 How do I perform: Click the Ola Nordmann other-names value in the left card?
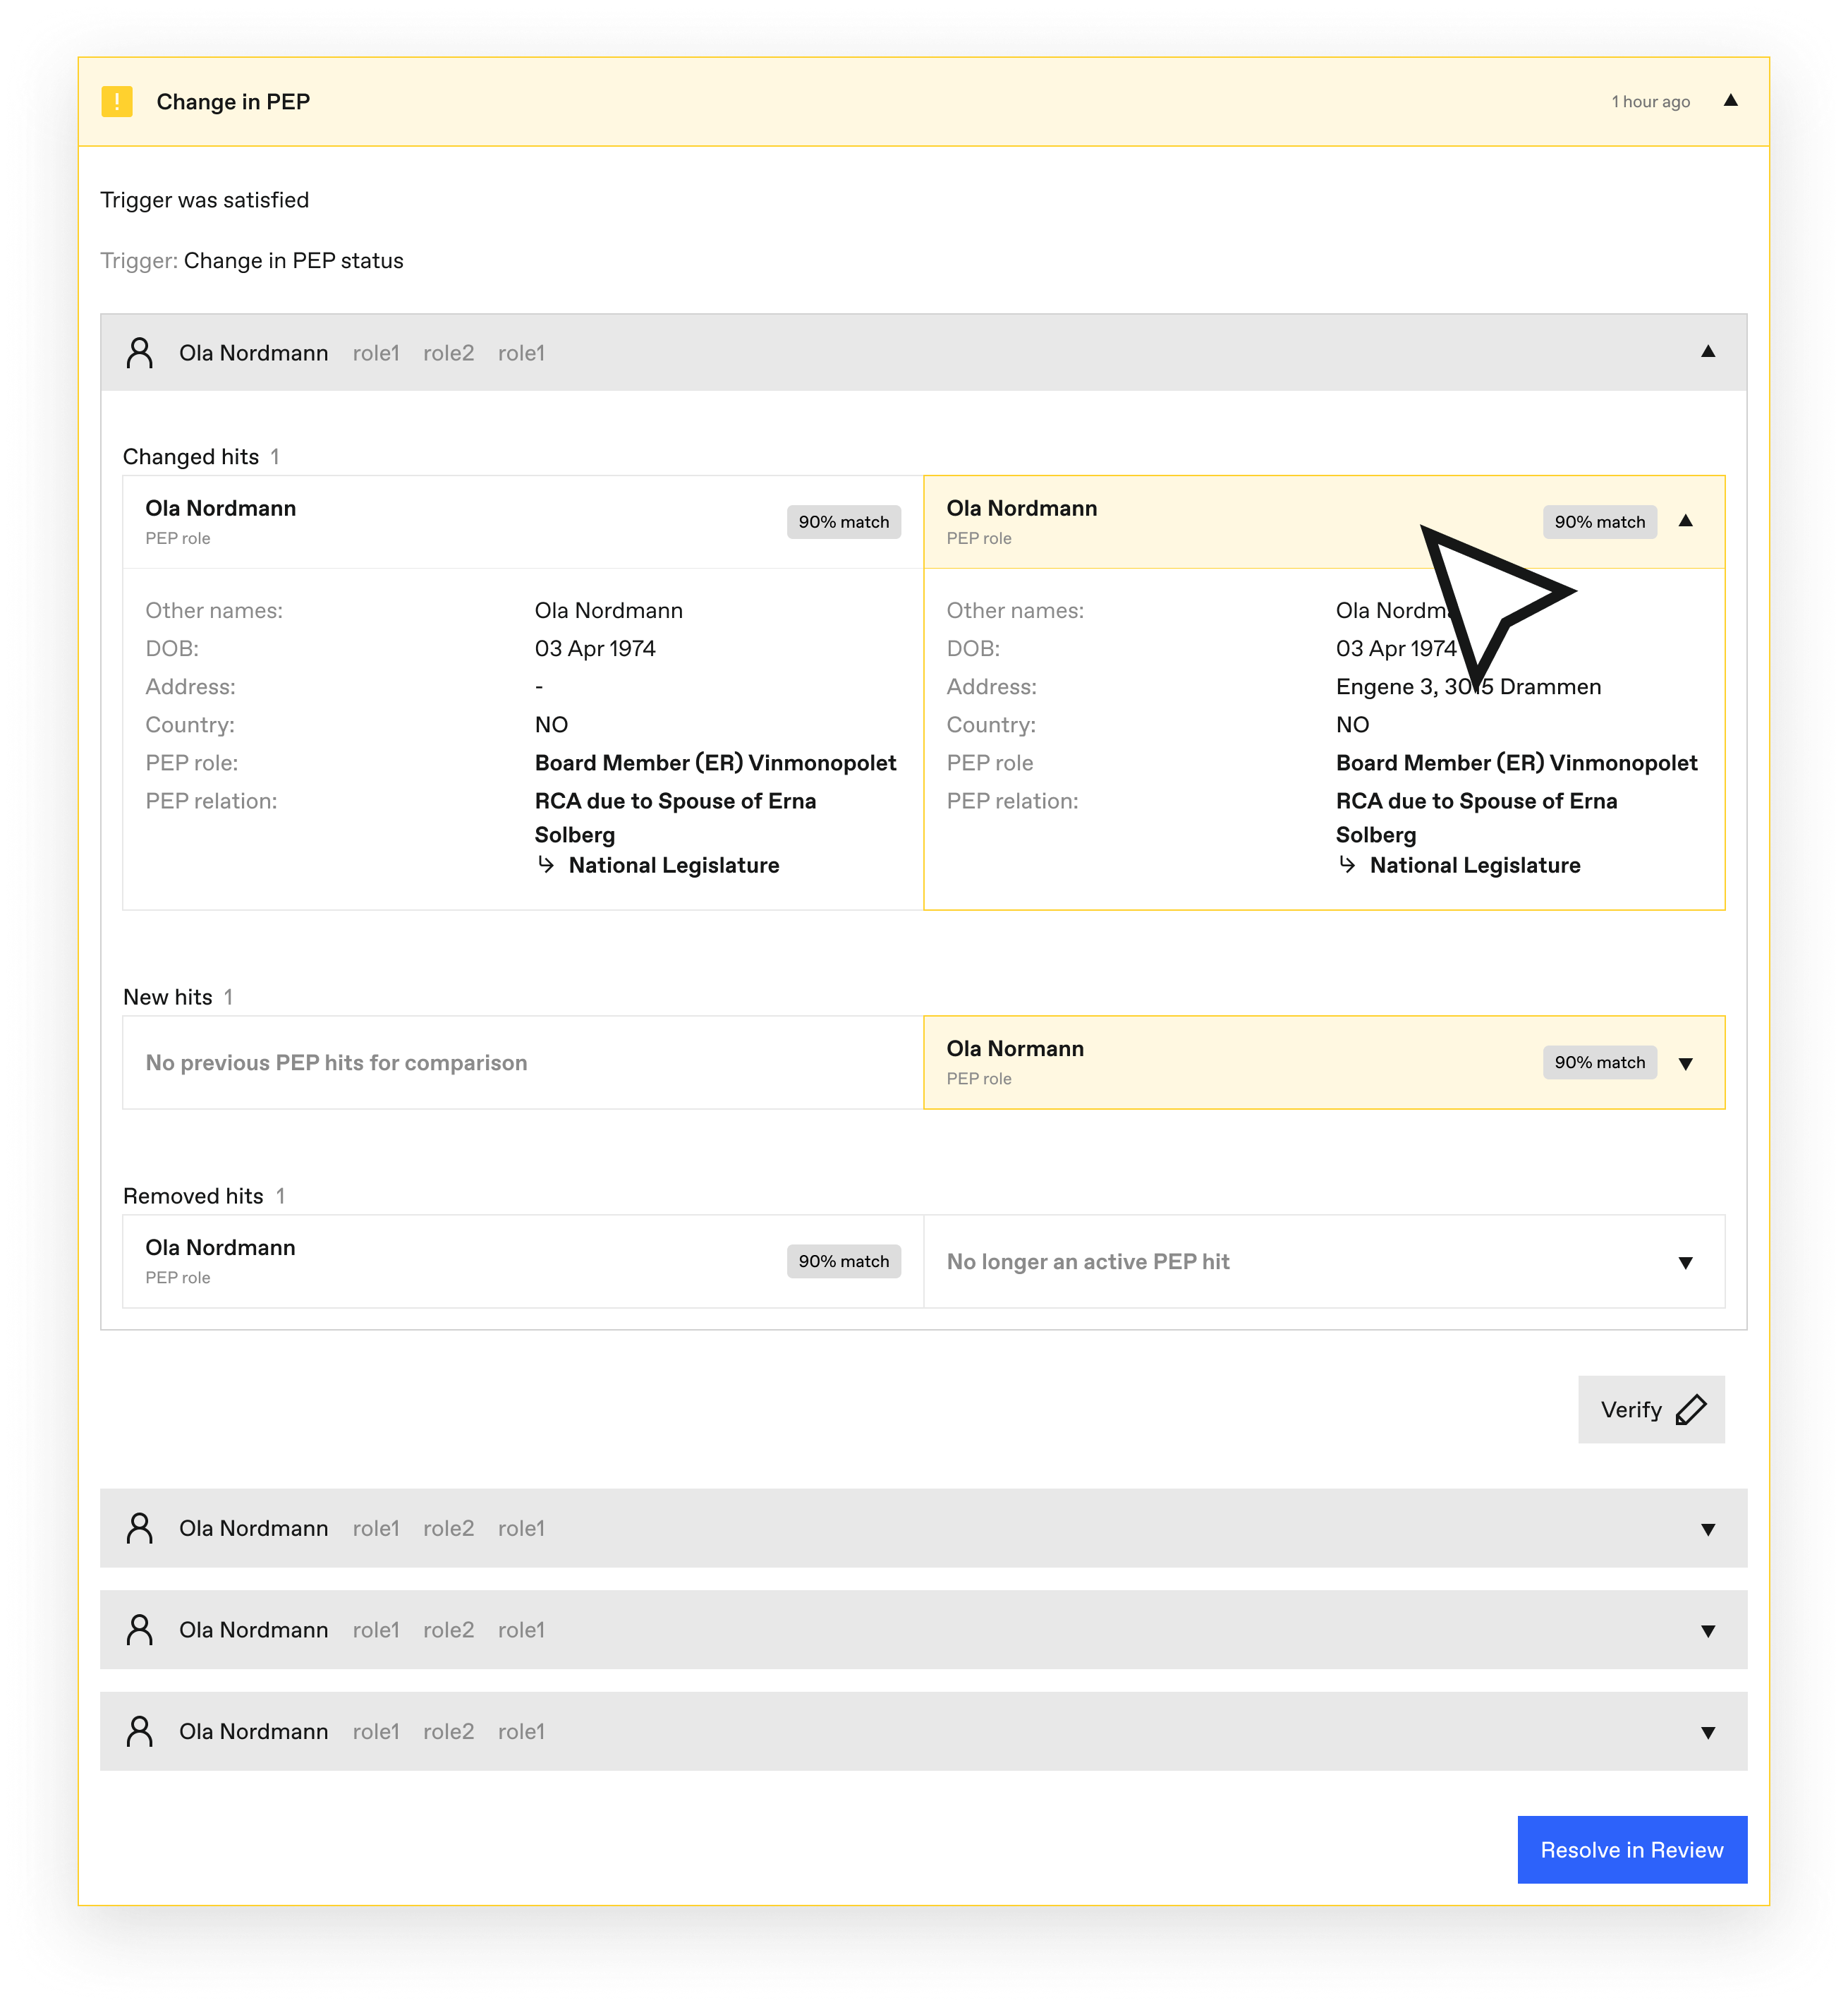(x=608, y=610)
